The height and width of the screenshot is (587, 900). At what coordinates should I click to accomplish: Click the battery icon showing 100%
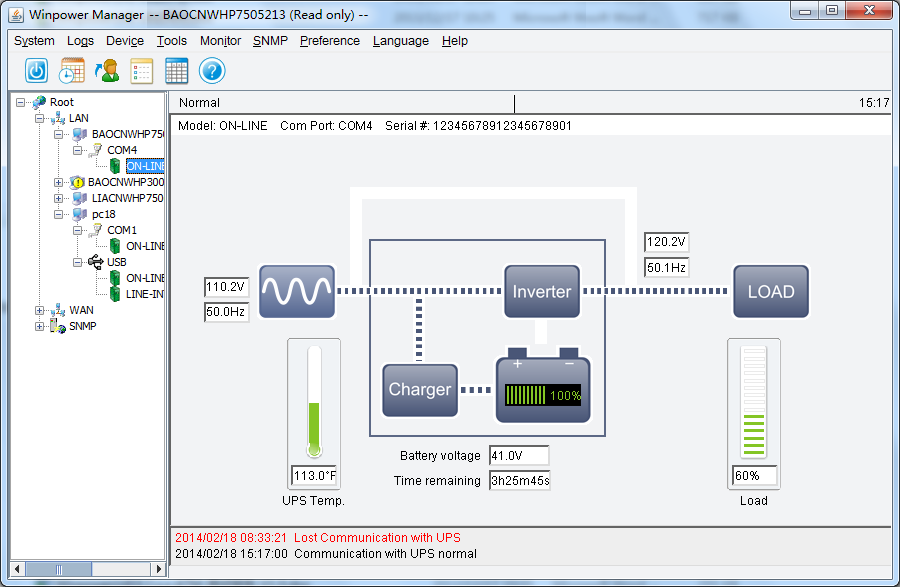(x=543, y=389)
